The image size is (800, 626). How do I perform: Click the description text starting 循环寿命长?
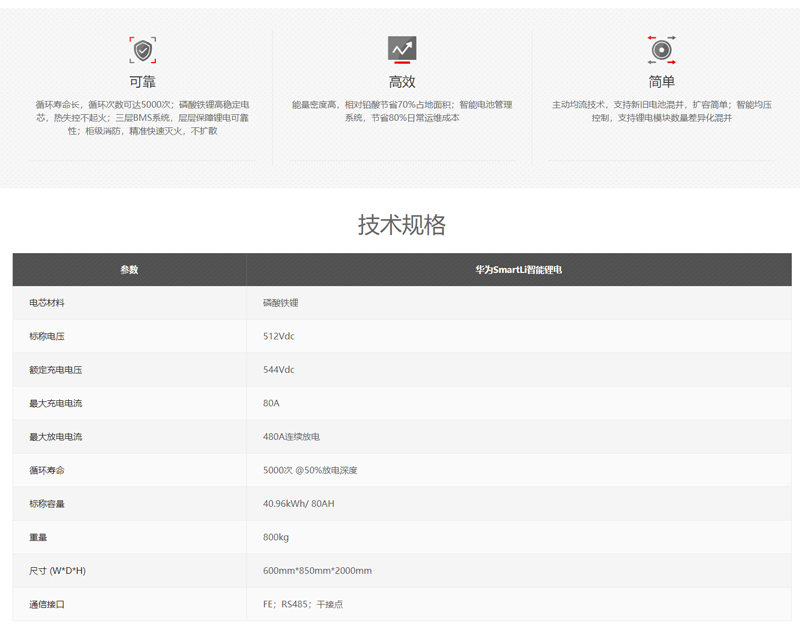142,118
